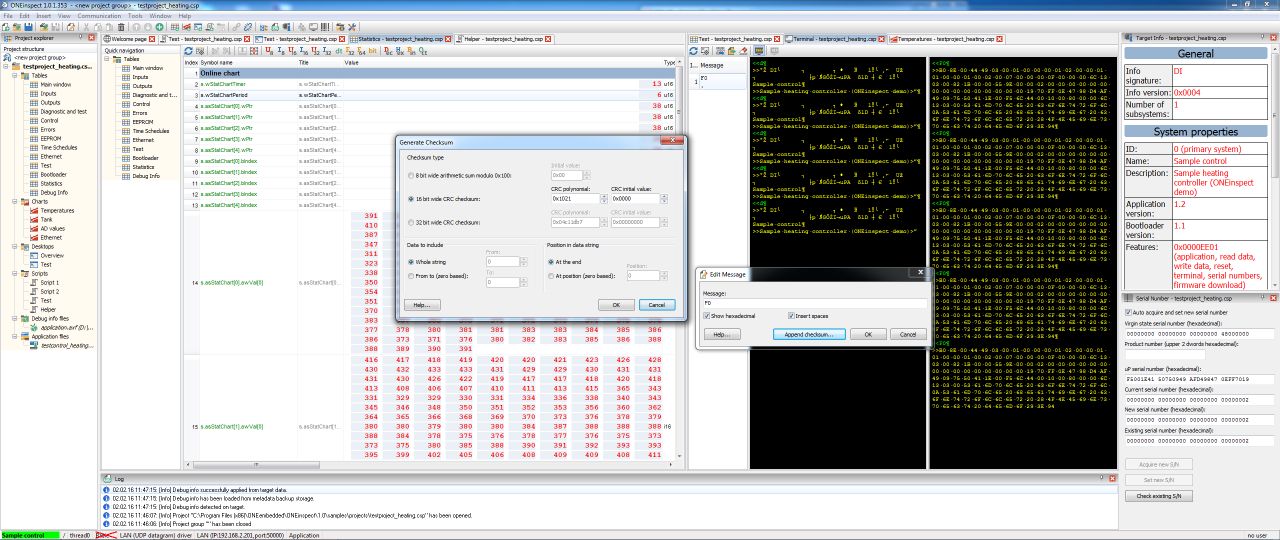Collapse the Scripts node in project tree
Image resolution: width=1280 pixels, height=540 pixels.
pos(14,272)
